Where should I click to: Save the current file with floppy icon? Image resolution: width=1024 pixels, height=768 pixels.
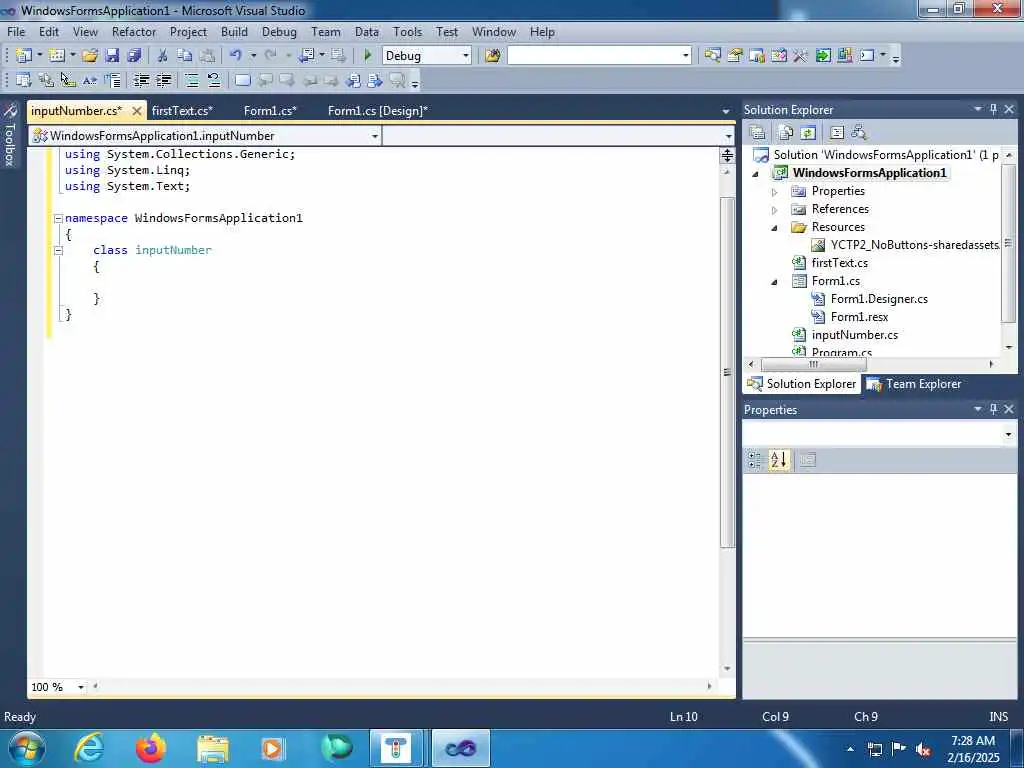pos(112,56)
